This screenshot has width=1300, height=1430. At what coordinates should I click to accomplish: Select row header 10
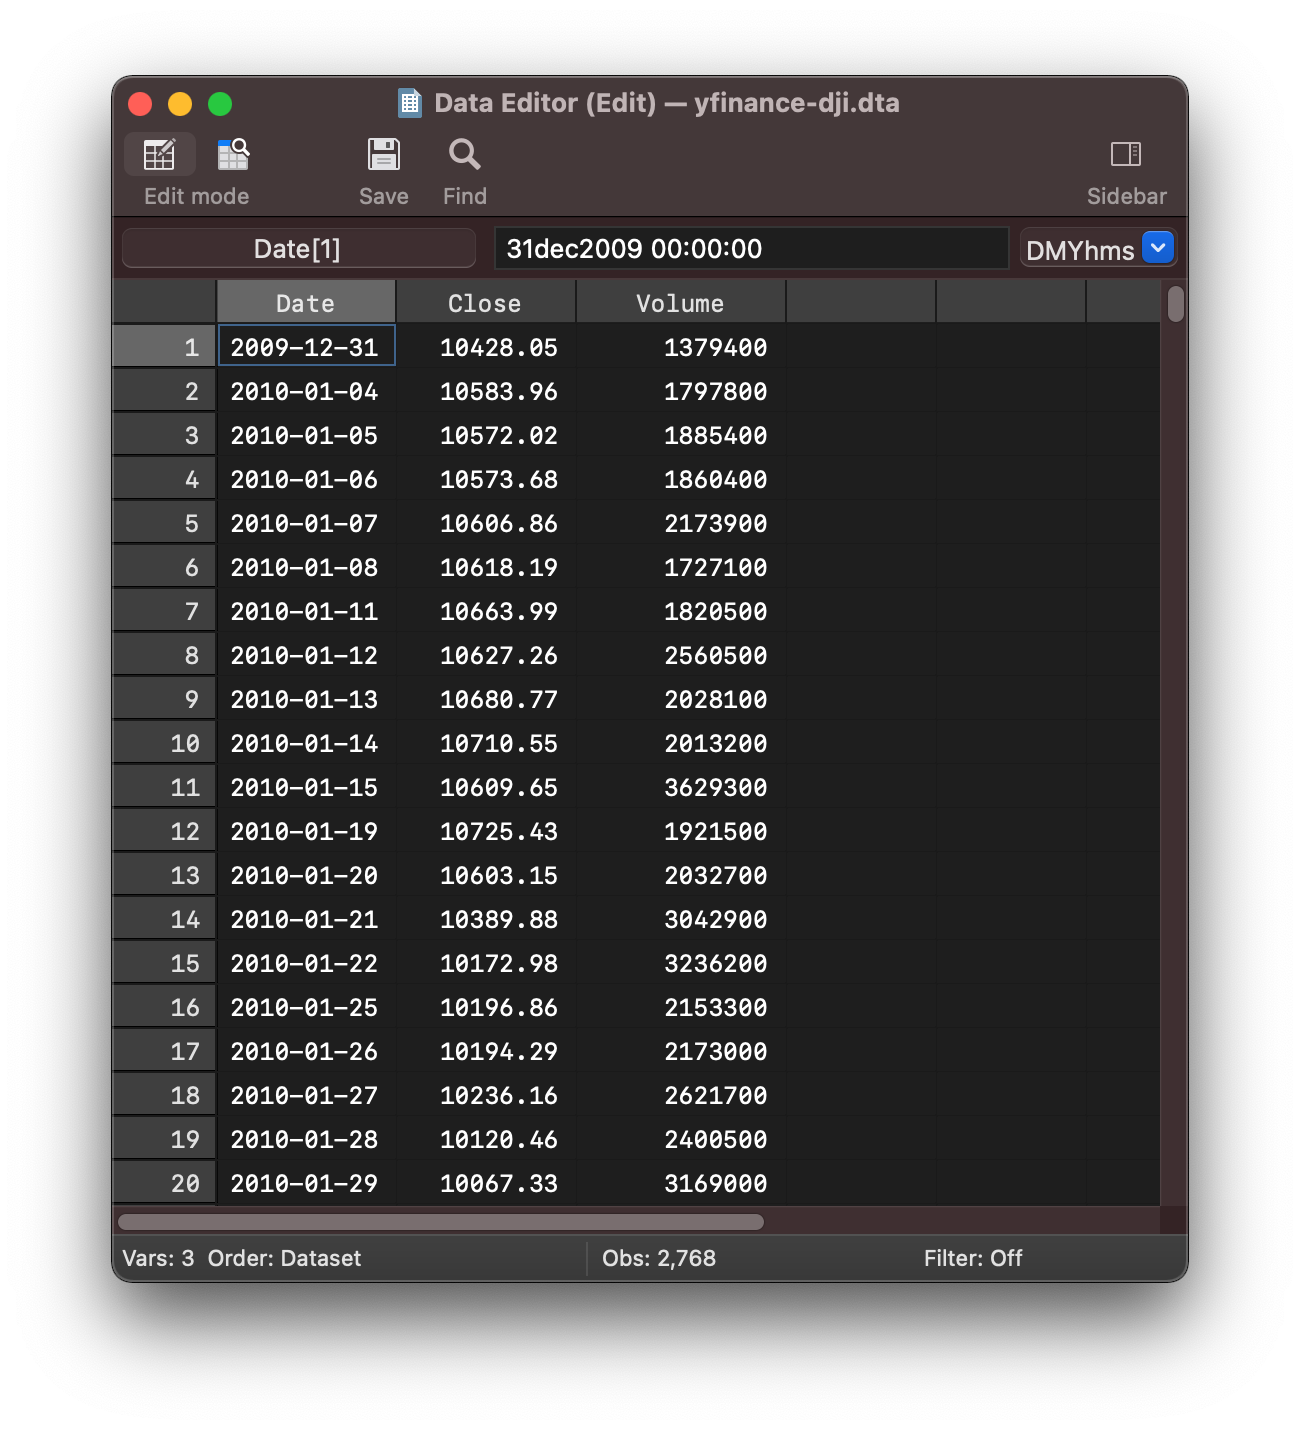tap(164, 743)
